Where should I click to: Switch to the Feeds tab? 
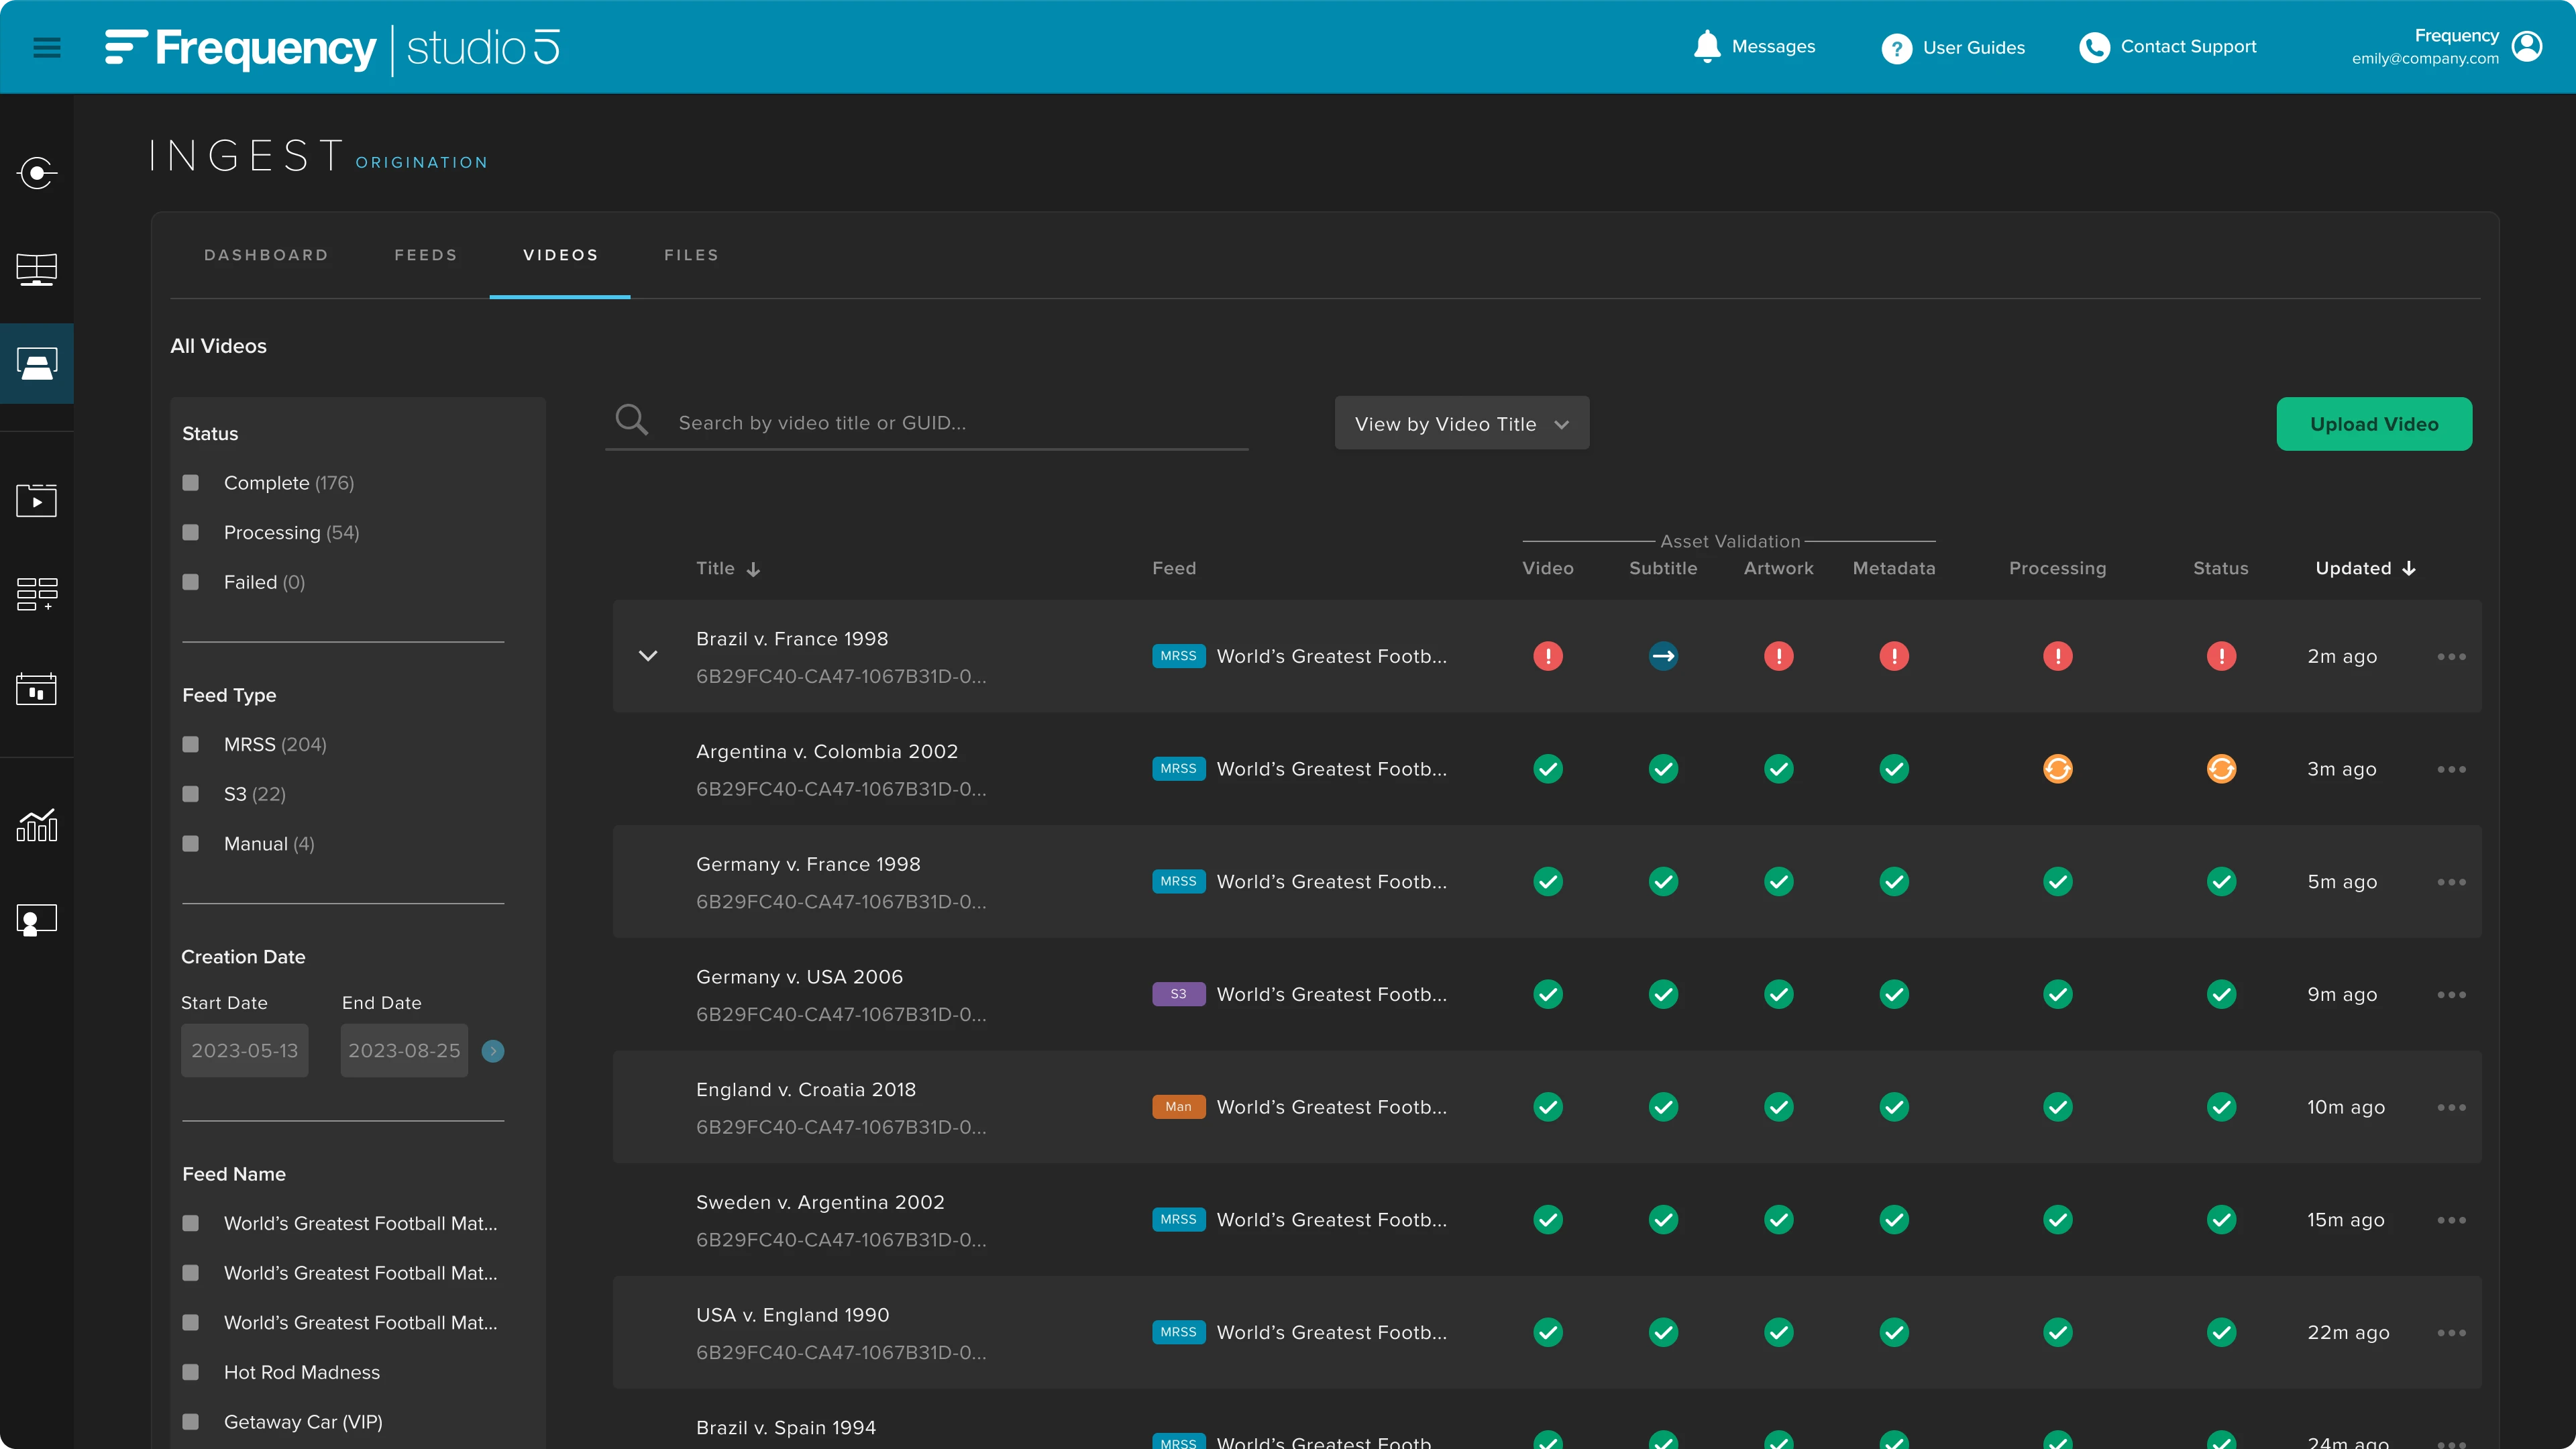point(426,255)
